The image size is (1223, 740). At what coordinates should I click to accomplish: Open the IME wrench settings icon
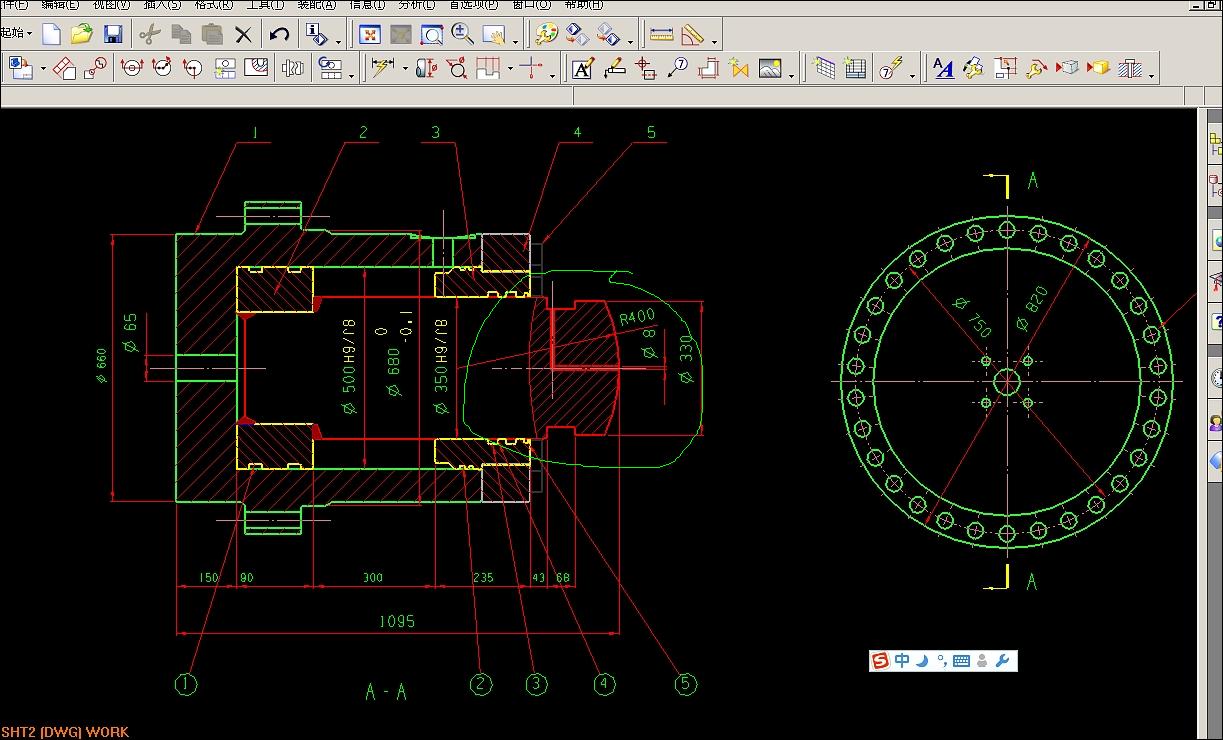click(x=1003, y=661)
